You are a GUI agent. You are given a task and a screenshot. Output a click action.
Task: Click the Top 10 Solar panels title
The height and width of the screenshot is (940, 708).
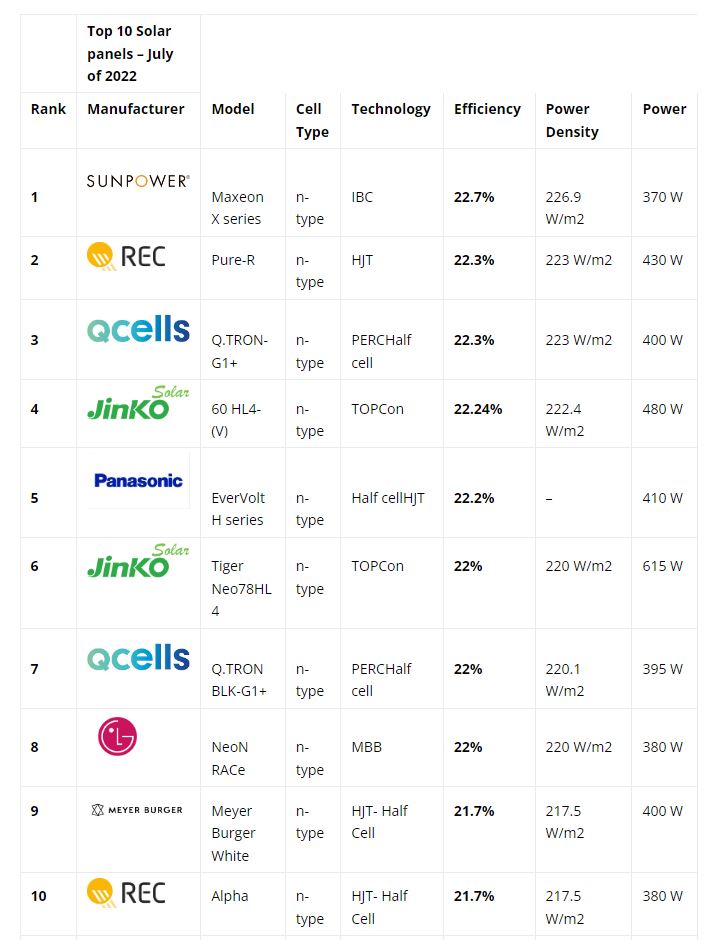tap(130, 53)
